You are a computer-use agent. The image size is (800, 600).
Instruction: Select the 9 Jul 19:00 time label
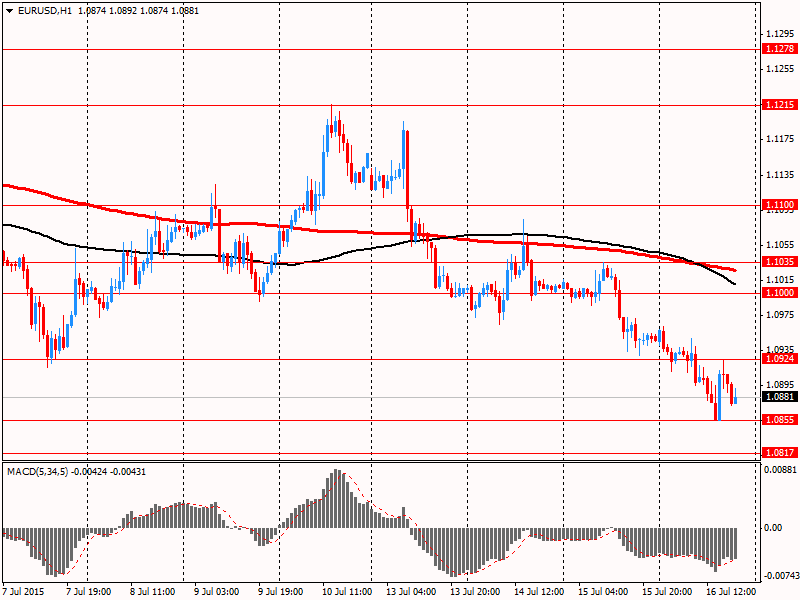point(280,592)
